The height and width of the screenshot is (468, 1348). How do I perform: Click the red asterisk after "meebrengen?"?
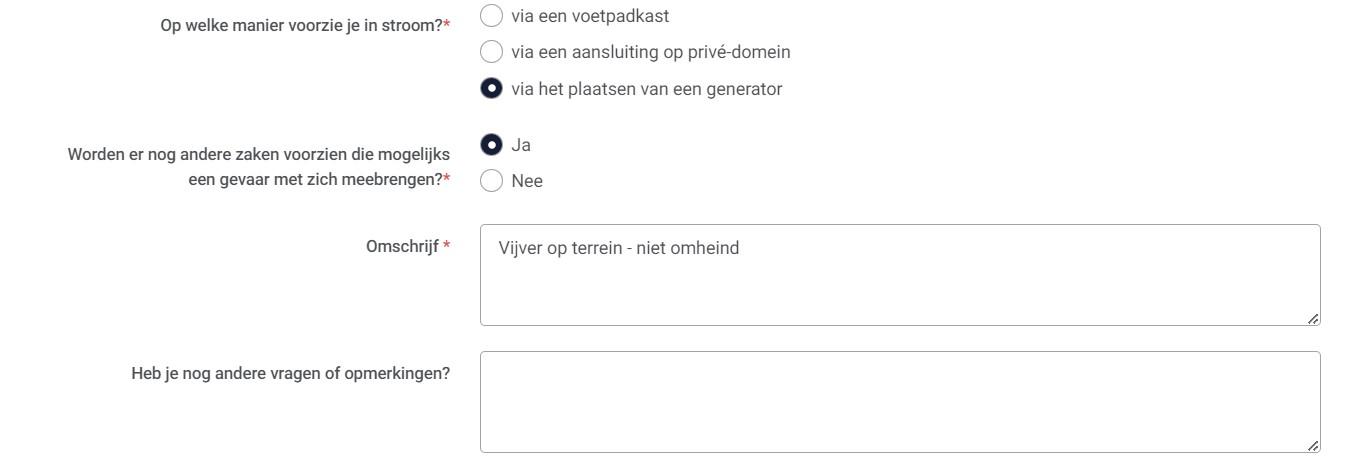(446, 179)
